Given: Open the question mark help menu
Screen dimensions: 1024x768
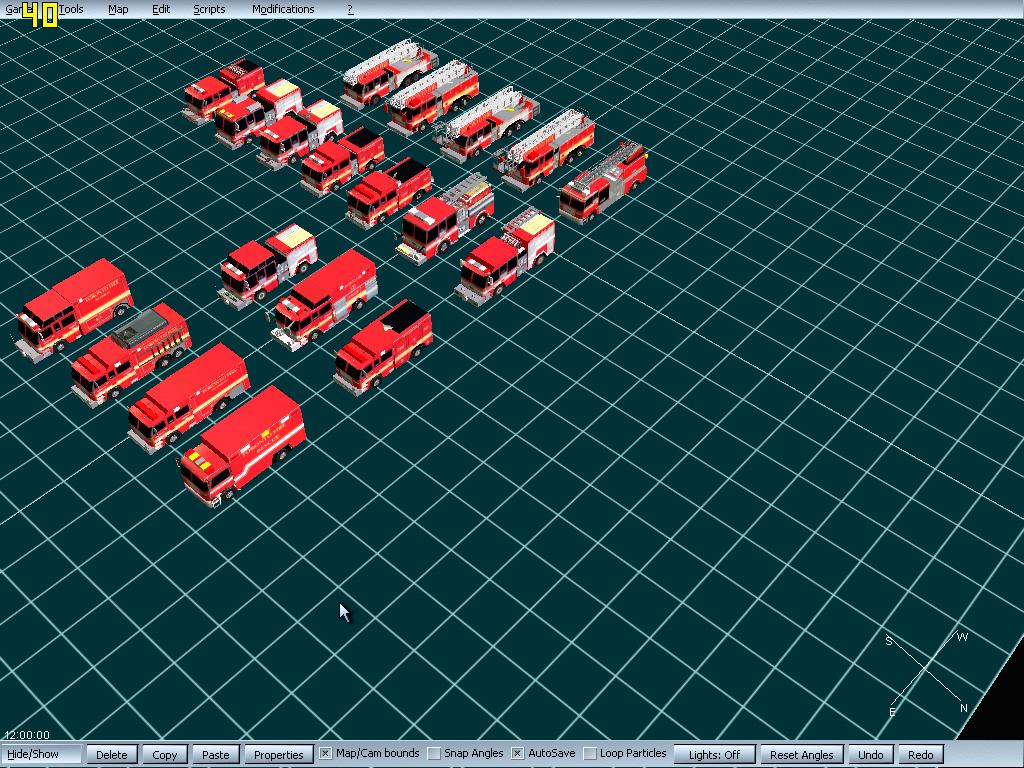Looking at the screenshot, I should tap(351, 9).
